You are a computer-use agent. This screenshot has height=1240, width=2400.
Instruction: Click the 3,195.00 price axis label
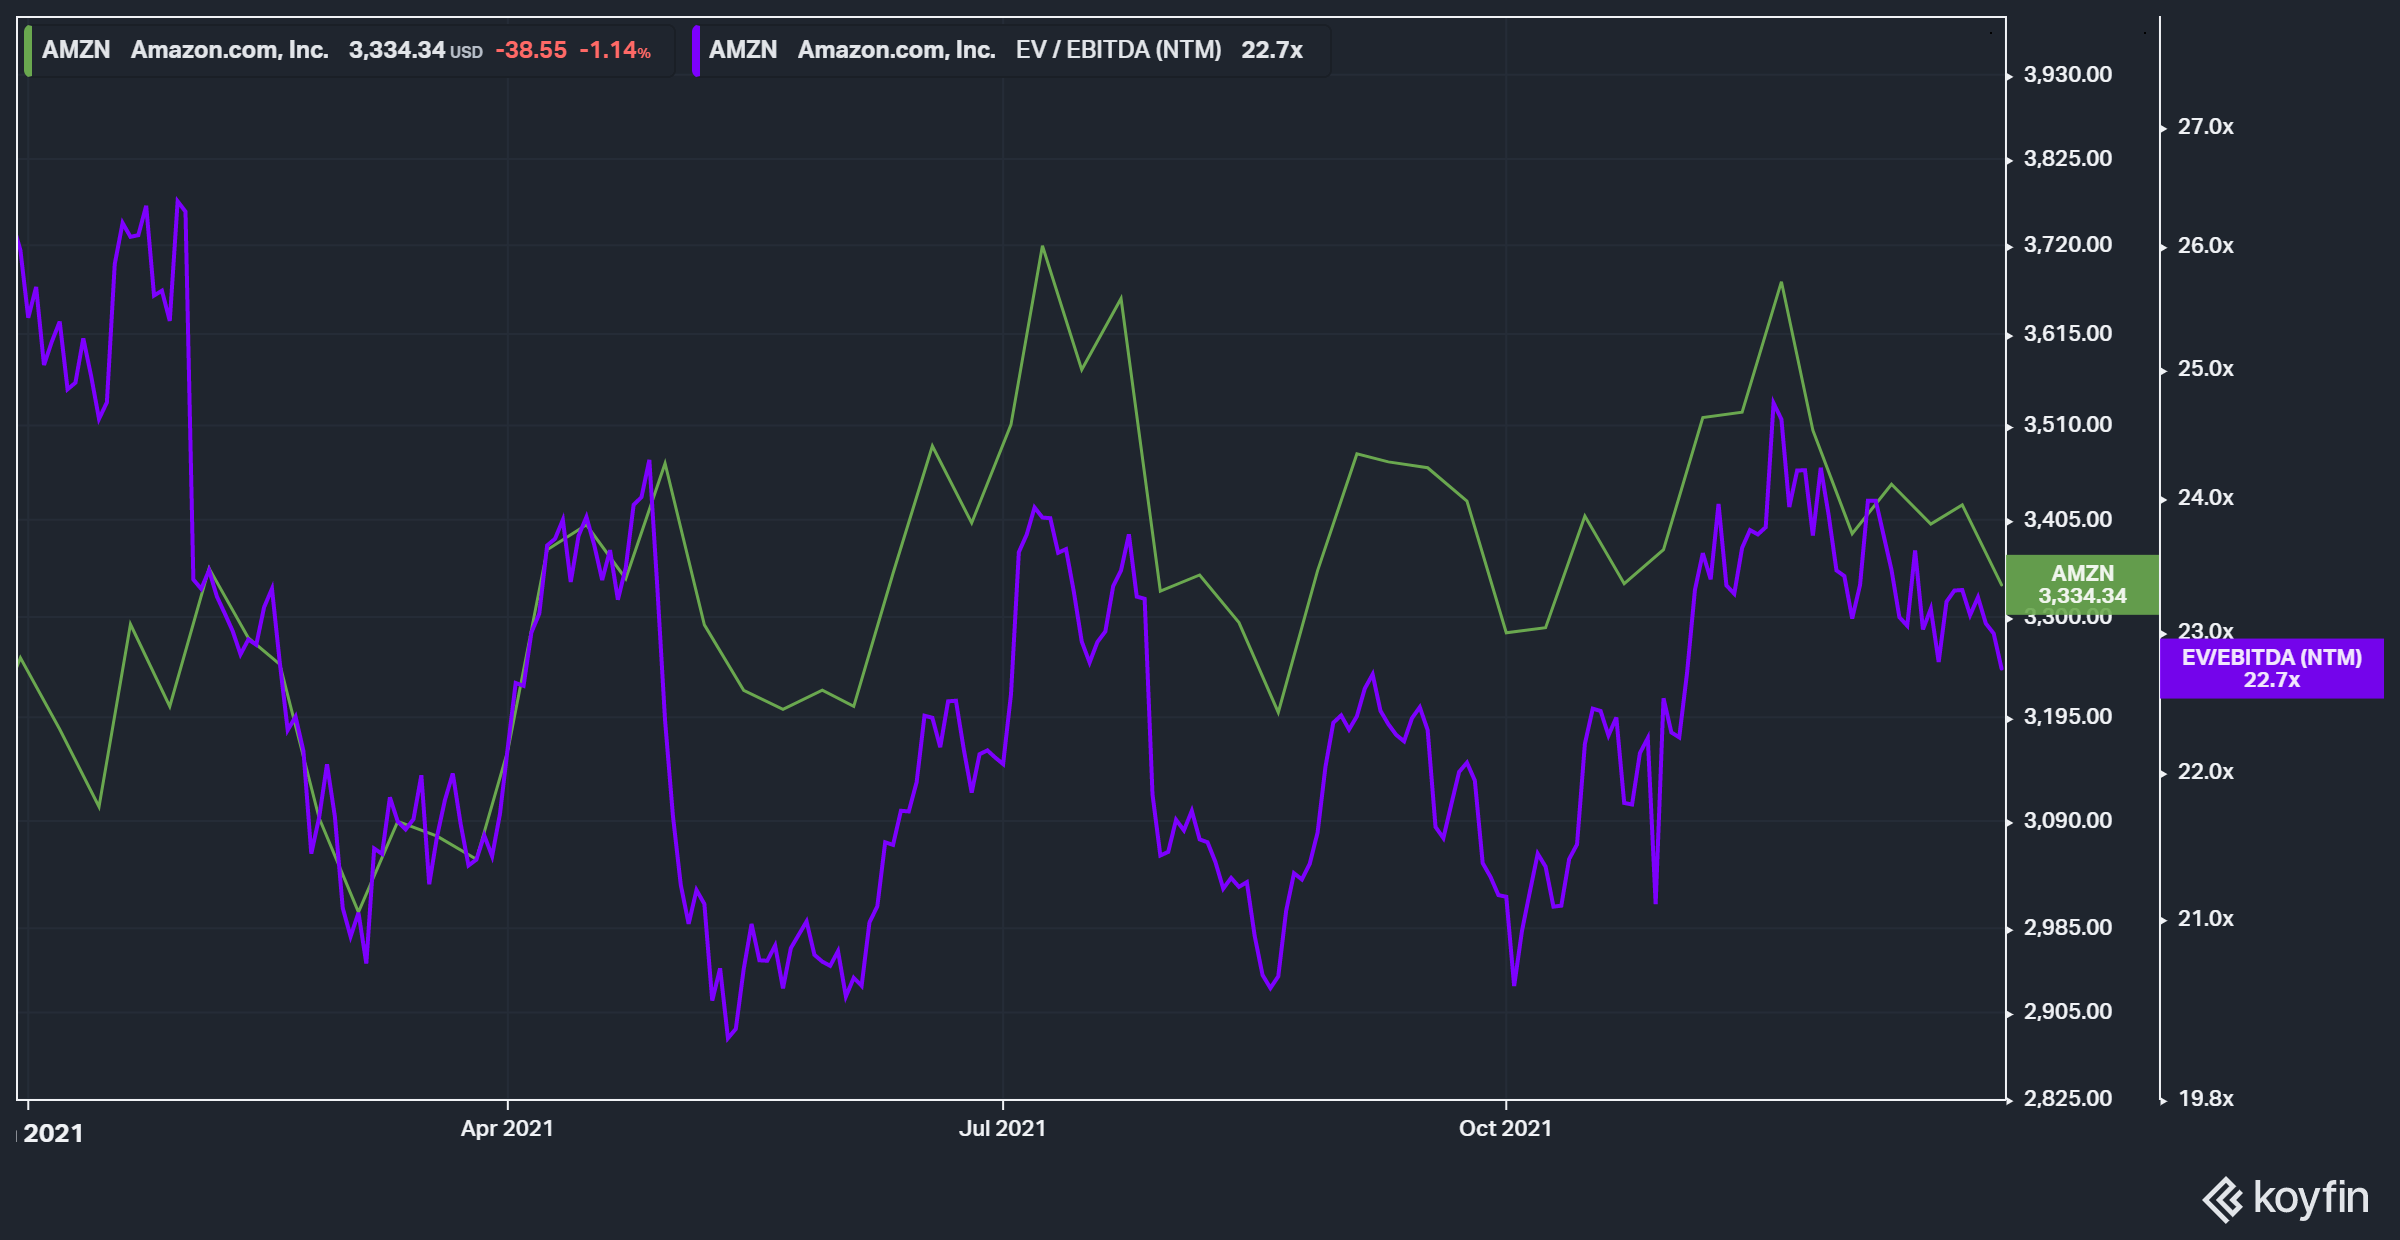click(x=2068, y=717)
